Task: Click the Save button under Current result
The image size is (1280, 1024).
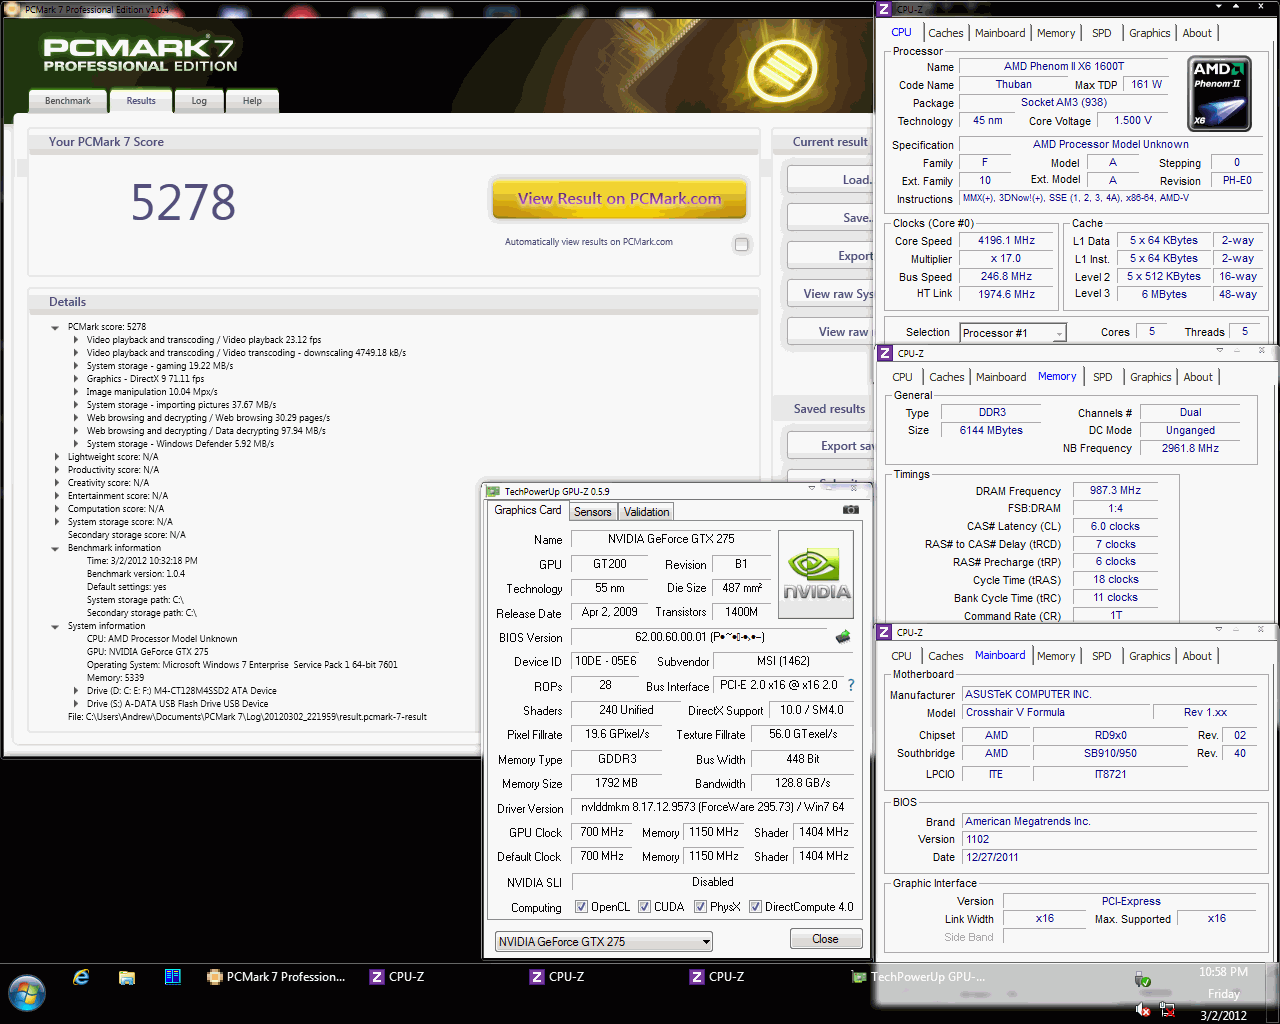Action: [x=832, y=218]
